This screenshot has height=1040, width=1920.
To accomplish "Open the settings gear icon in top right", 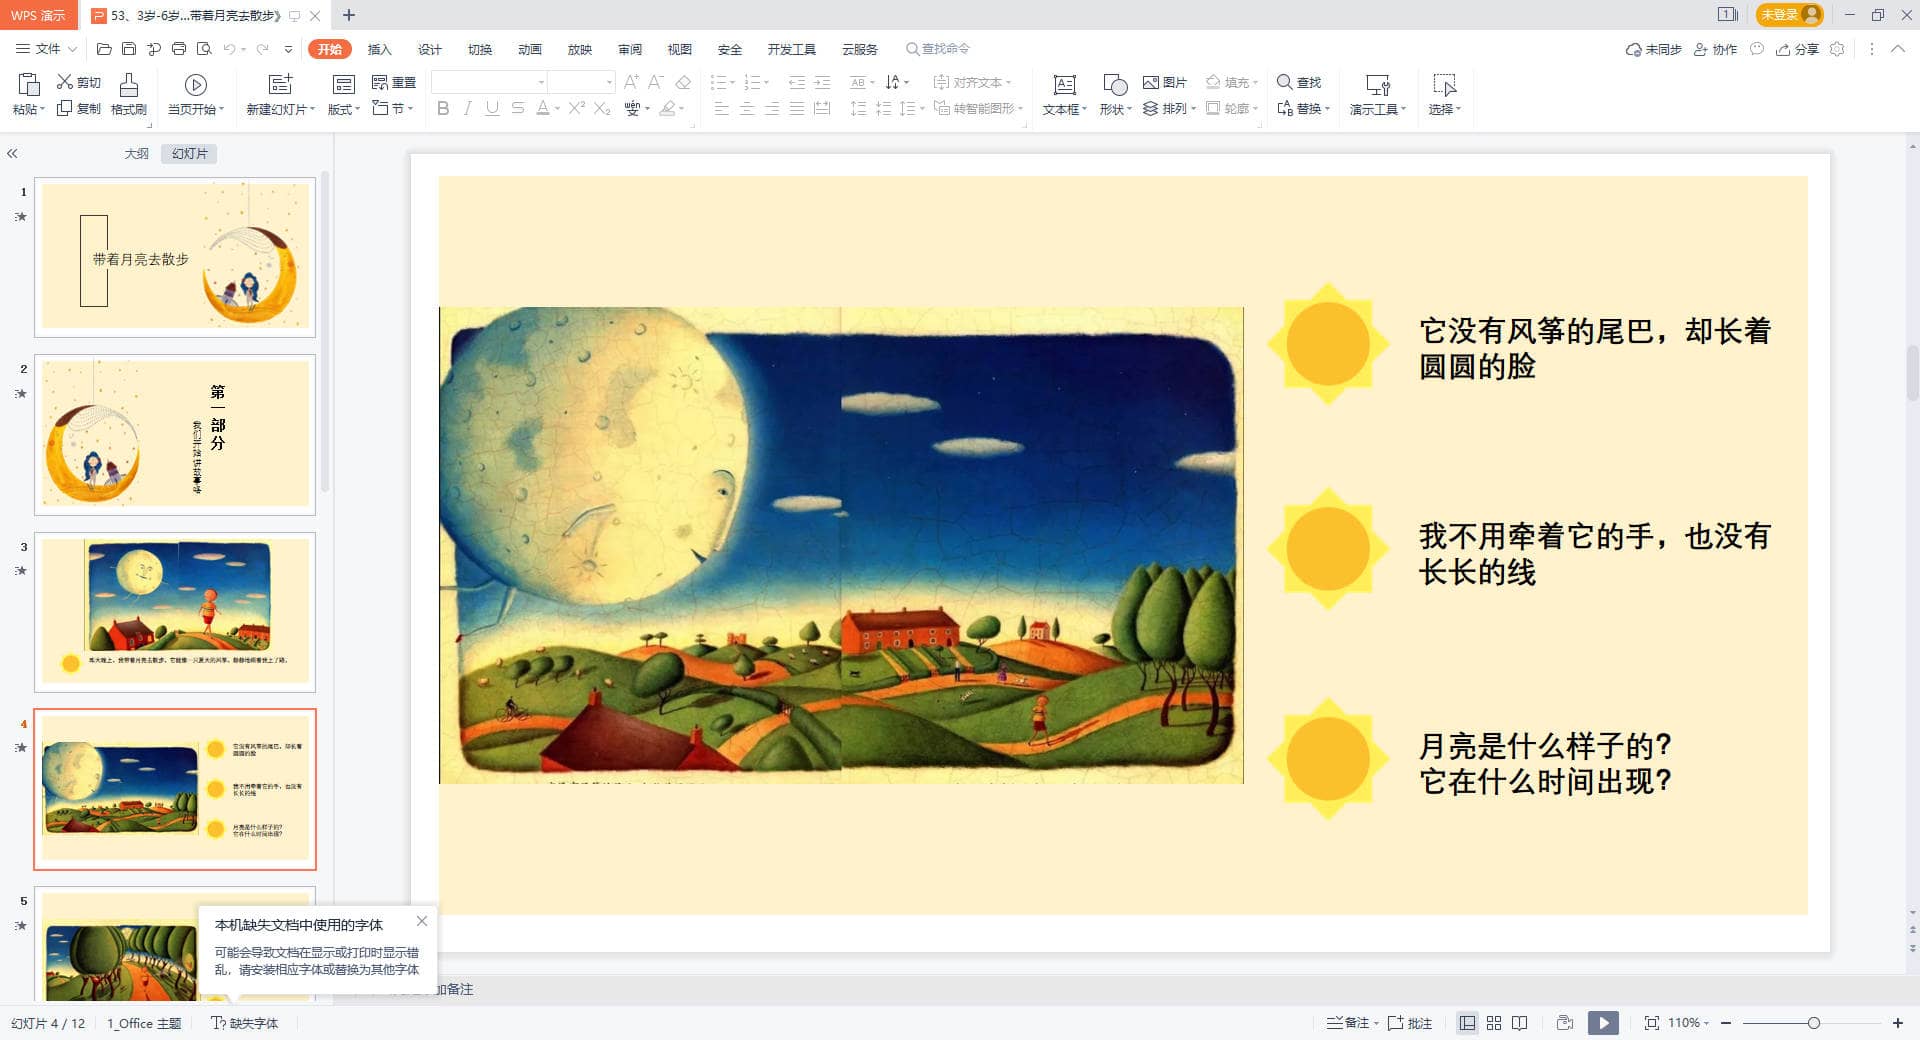I will (1837, 49).
